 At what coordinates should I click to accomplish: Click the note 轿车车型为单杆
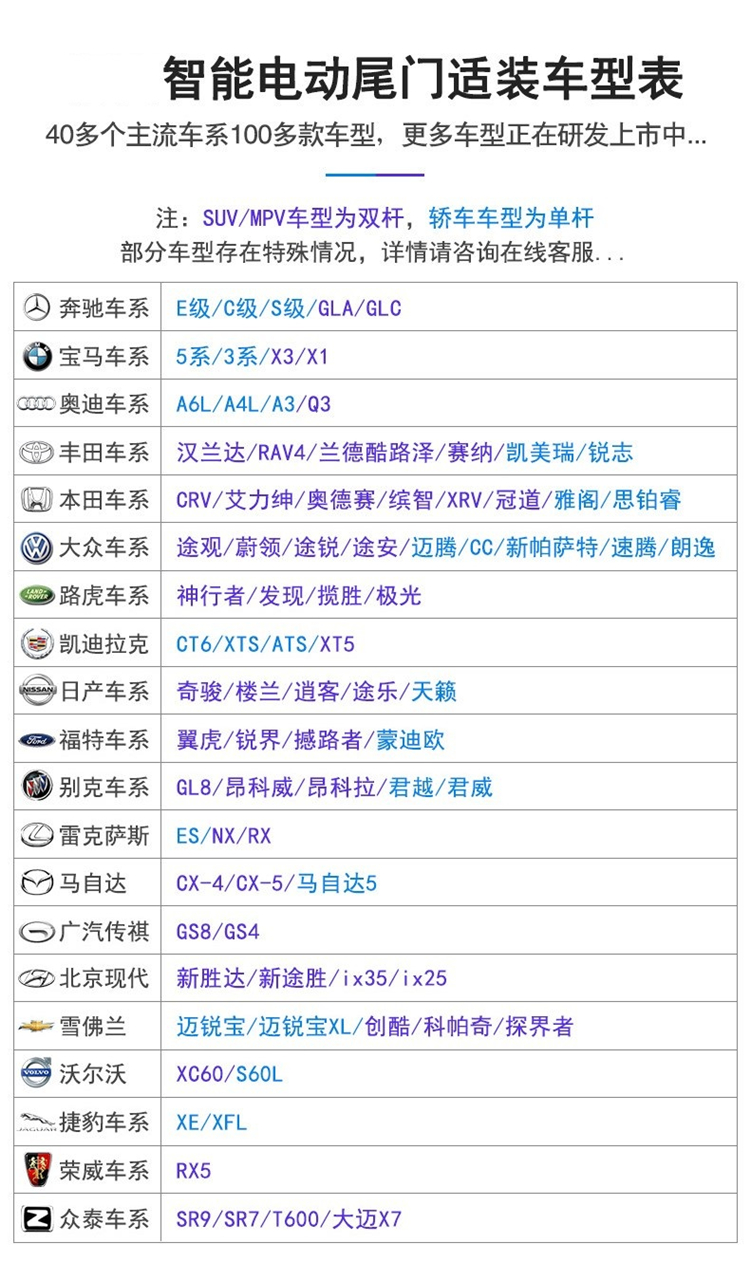coord(511,218)
